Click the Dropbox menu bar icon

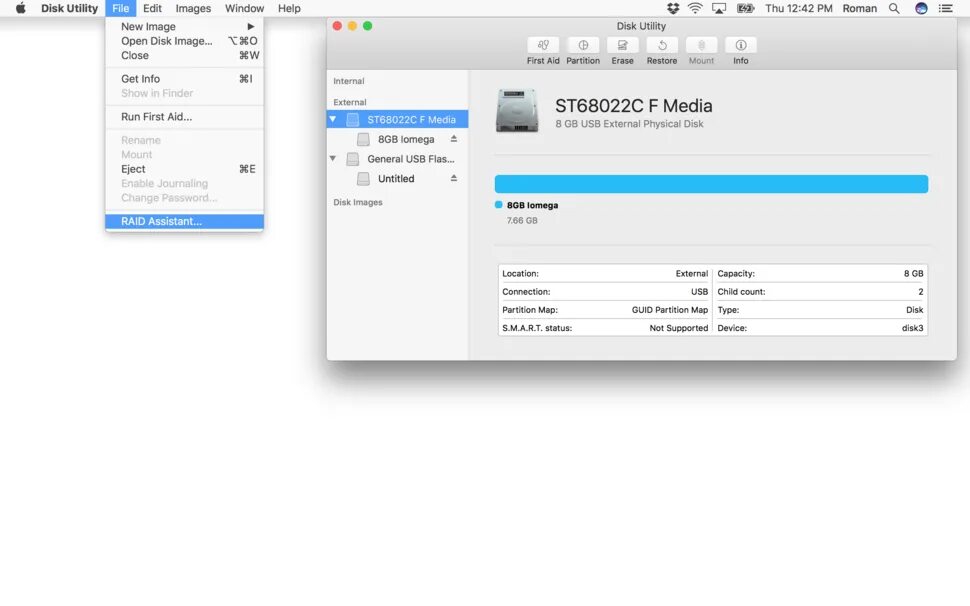tap(673, 8)
